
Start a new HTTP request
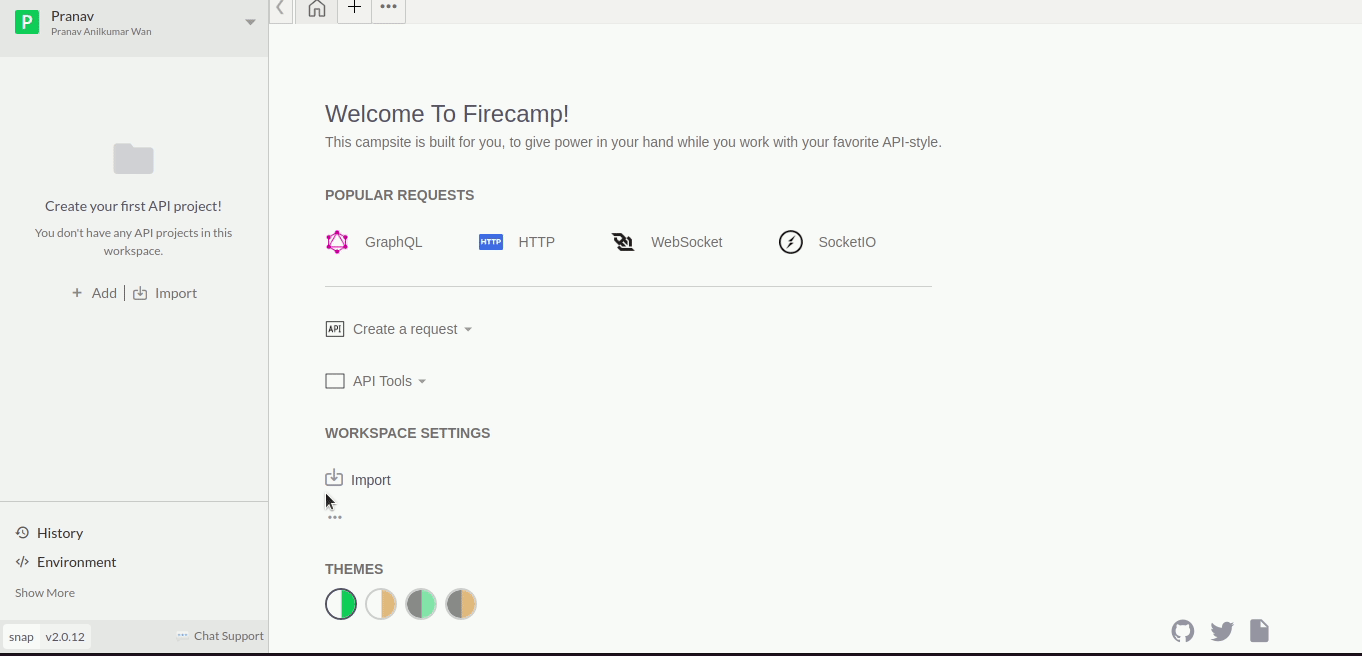tap(536, 242)
